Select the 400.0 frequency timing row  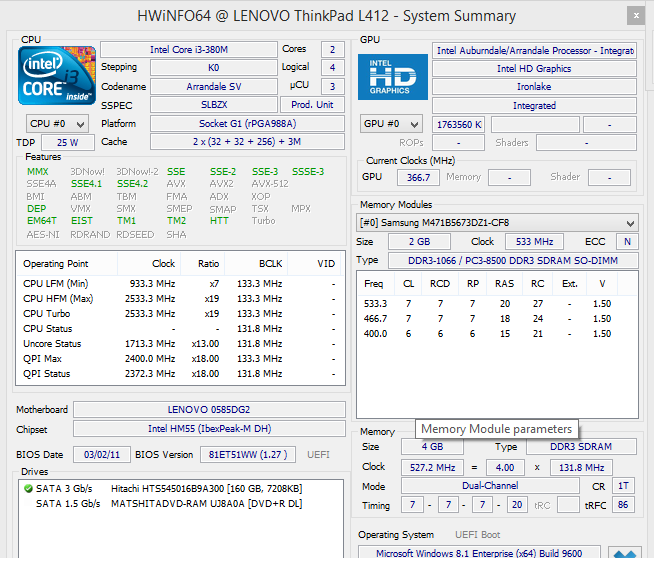tap(497, 334)
